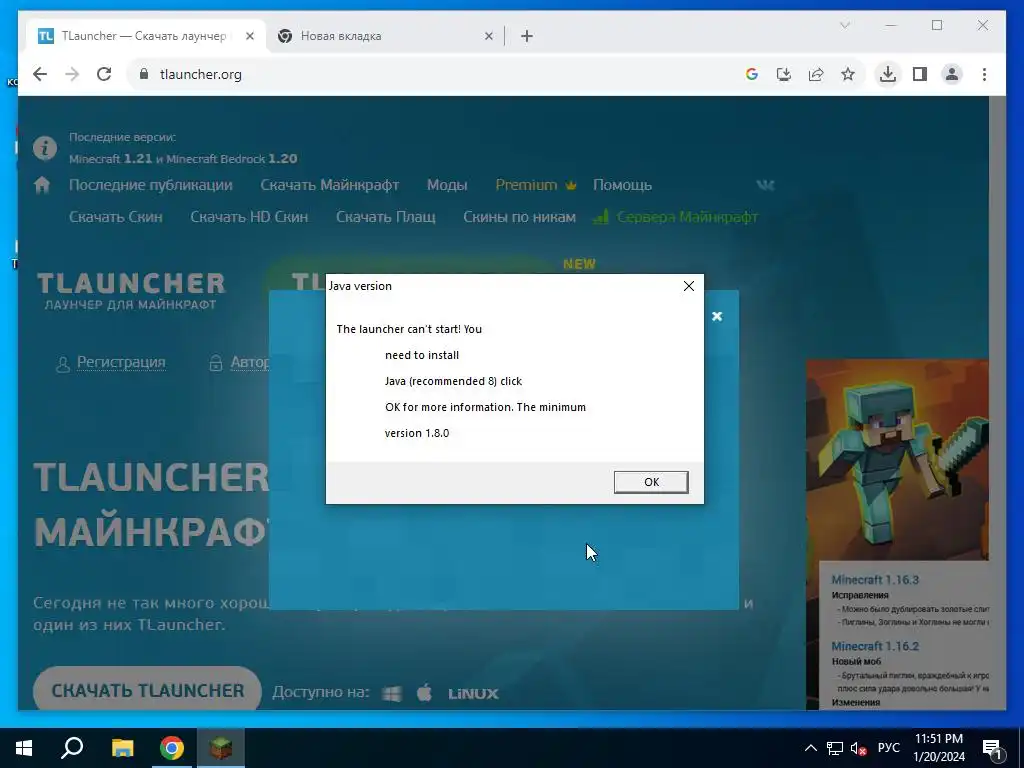Image resolution: width=1024 pixels, height=768 pixels.
Task: Open Последние публикации menu item
Action: coord(151,185)
